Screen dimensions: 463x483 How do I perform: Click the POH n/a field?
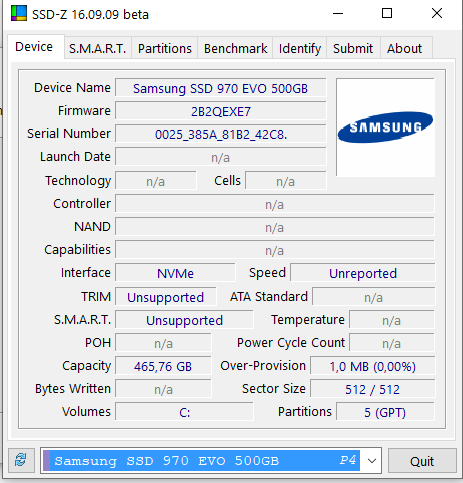(x=163, y=343)
